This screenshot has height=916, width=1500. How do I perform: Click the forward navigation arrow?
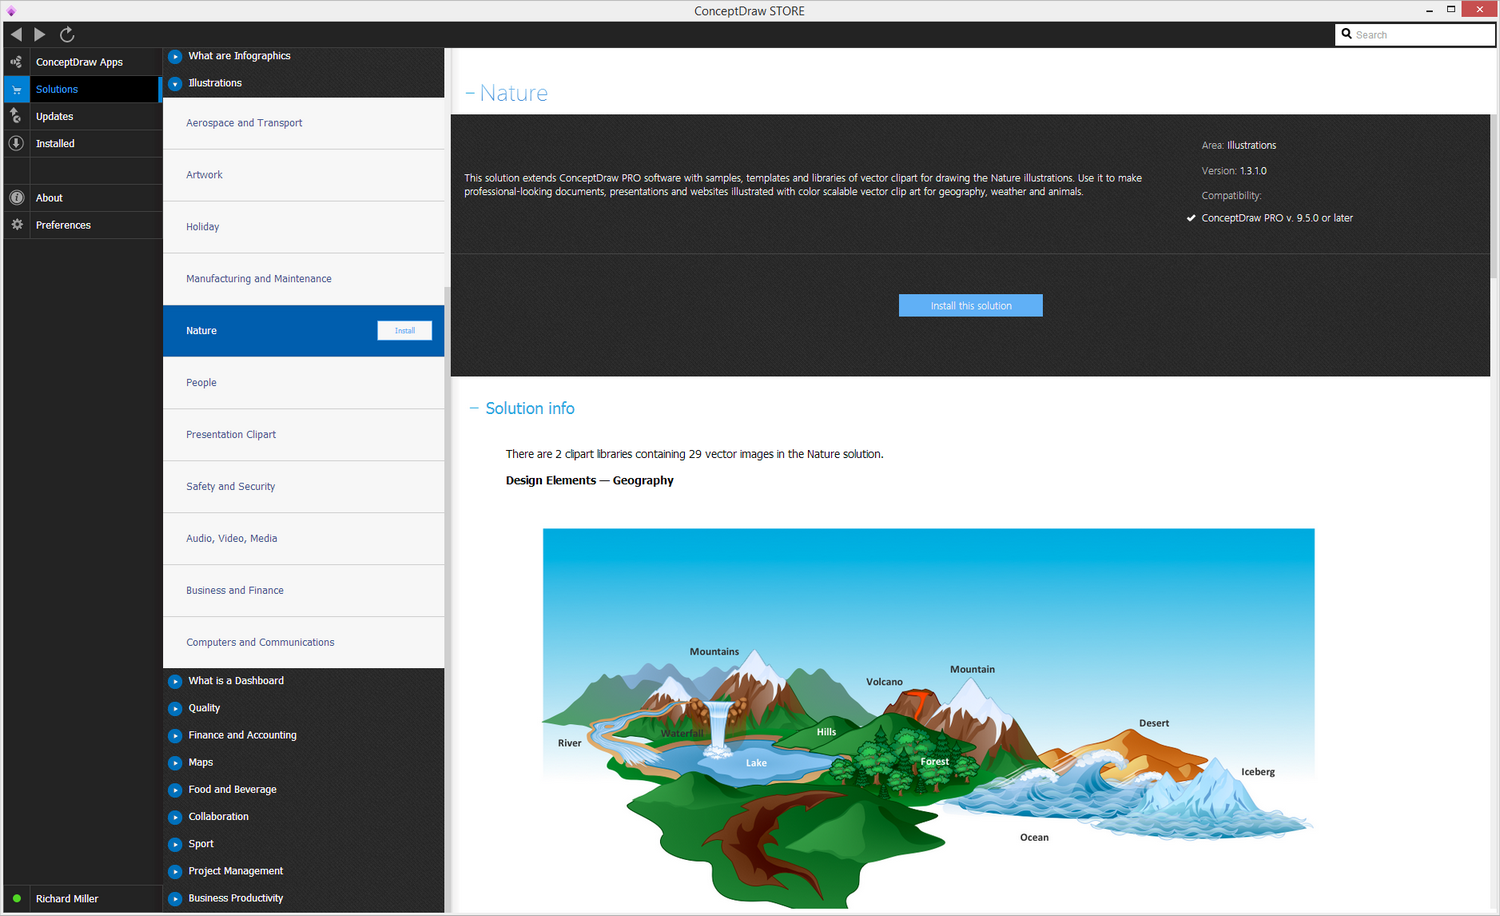40,34
